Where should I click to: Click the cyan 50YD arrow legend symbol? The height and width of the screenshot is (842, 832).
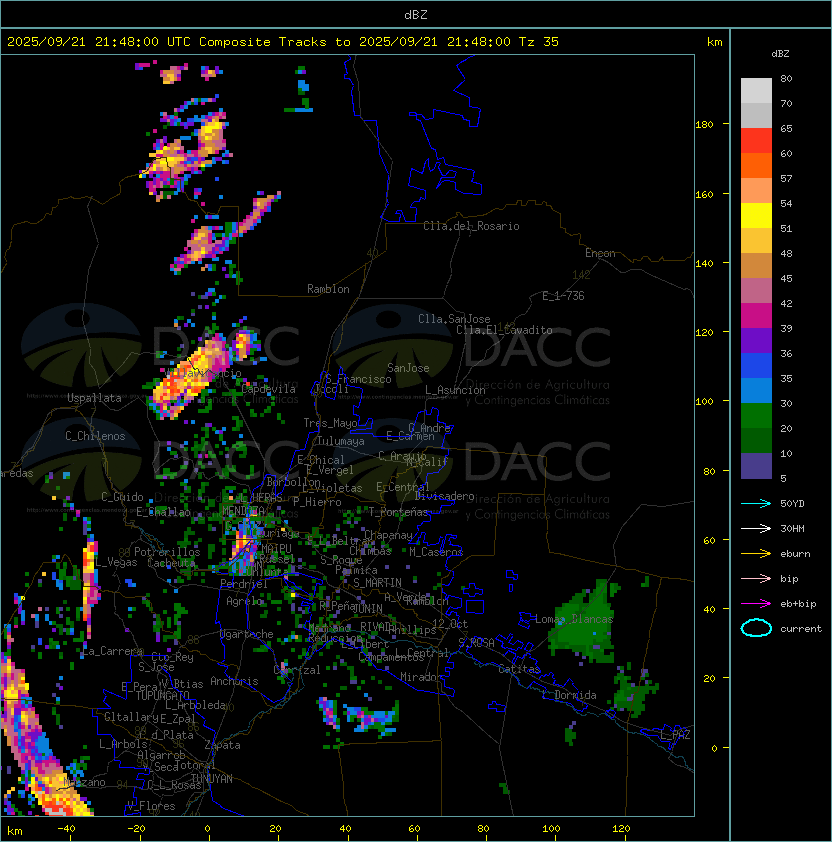point(756,504)
